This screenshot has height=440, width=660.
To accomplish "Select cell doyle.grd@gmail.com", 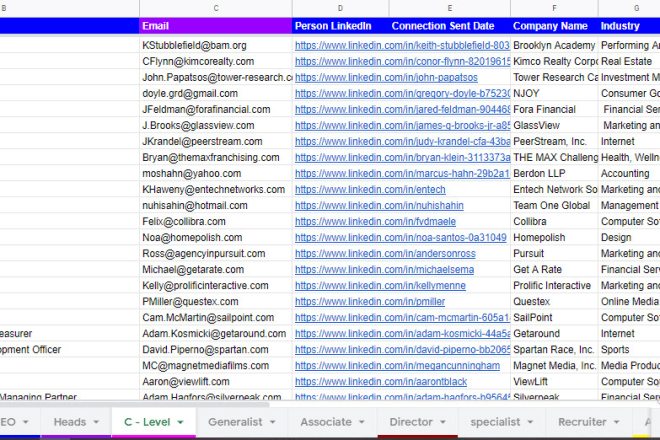I will point(216,93).
